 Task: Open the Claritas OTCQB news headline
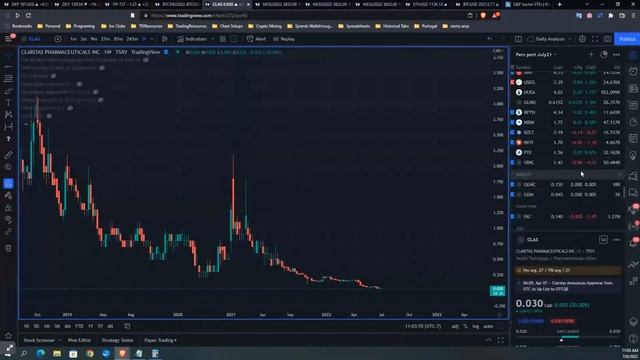point(567,286)
